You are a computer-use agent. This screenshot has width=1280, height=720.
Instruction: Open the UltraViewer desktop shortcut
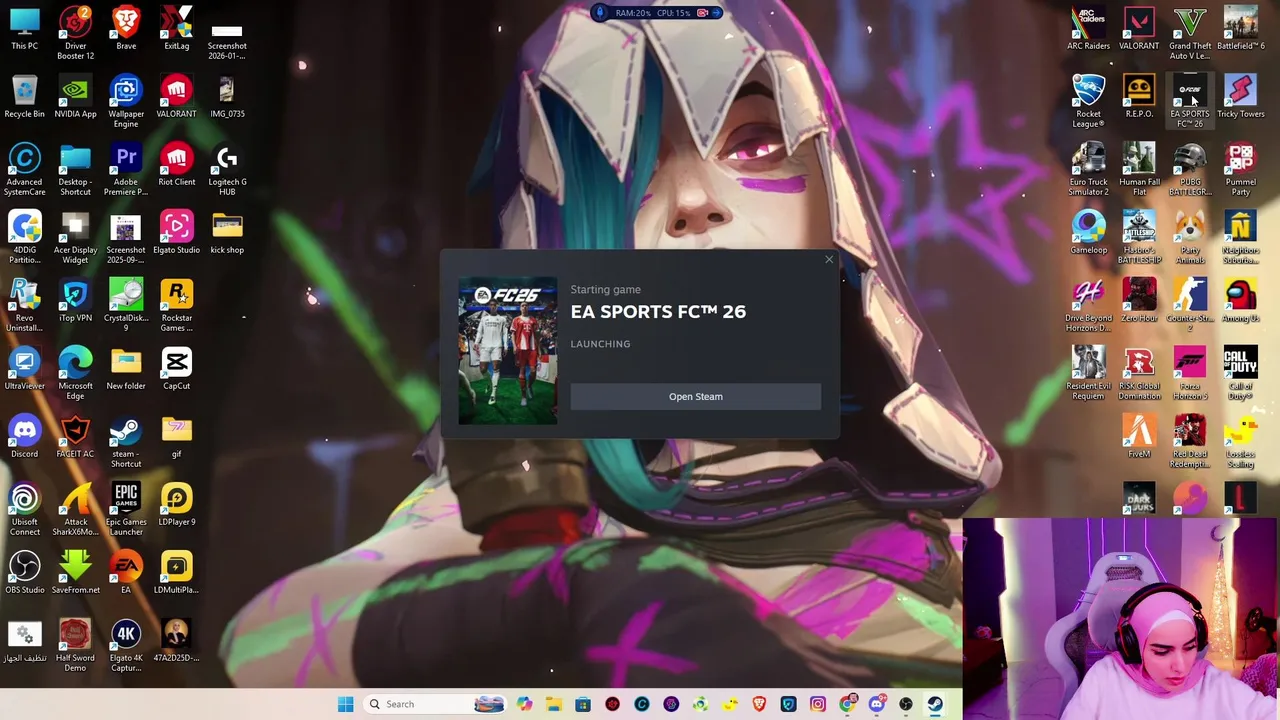point(25,369)
